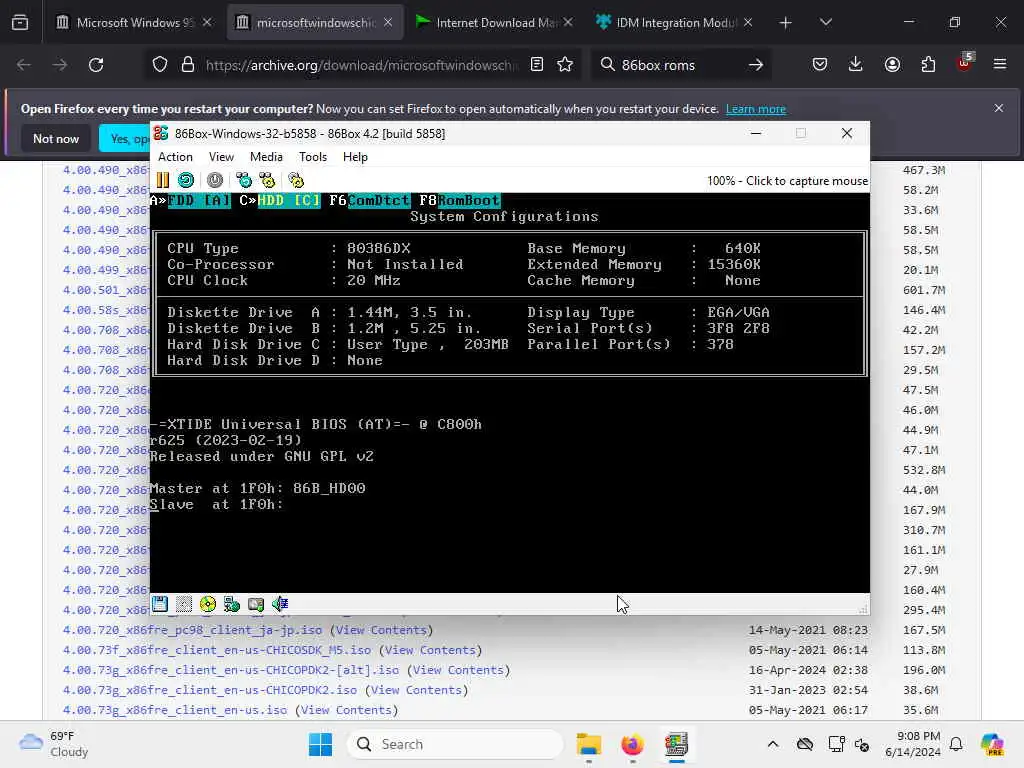Hard reset the emulated machine
This screenshot has width=1024, height=768.
point(186,180)
